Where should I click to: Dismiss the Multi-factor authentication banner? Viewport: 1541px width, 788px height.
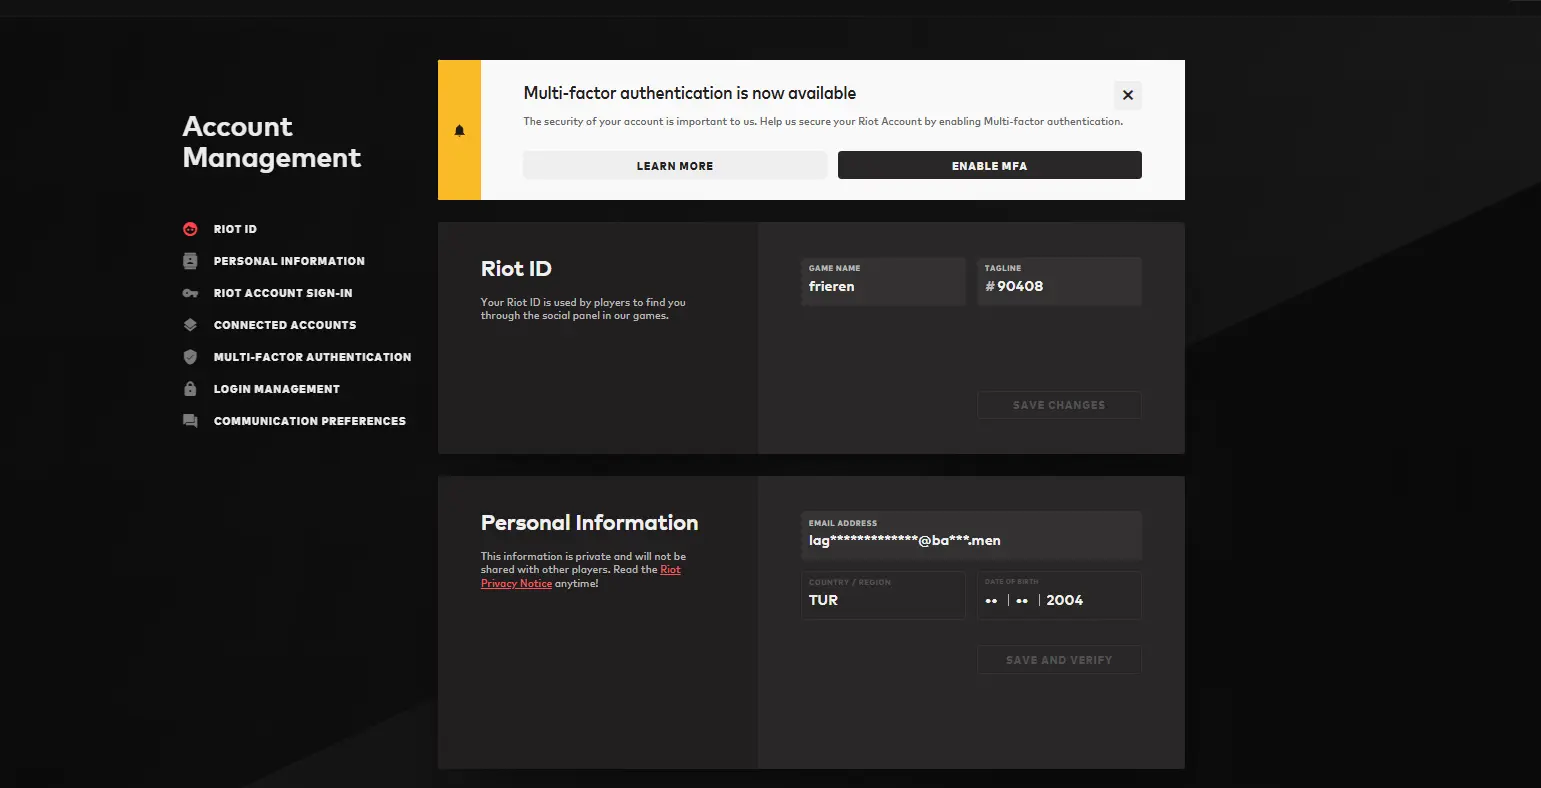[x=1127, y=95]
